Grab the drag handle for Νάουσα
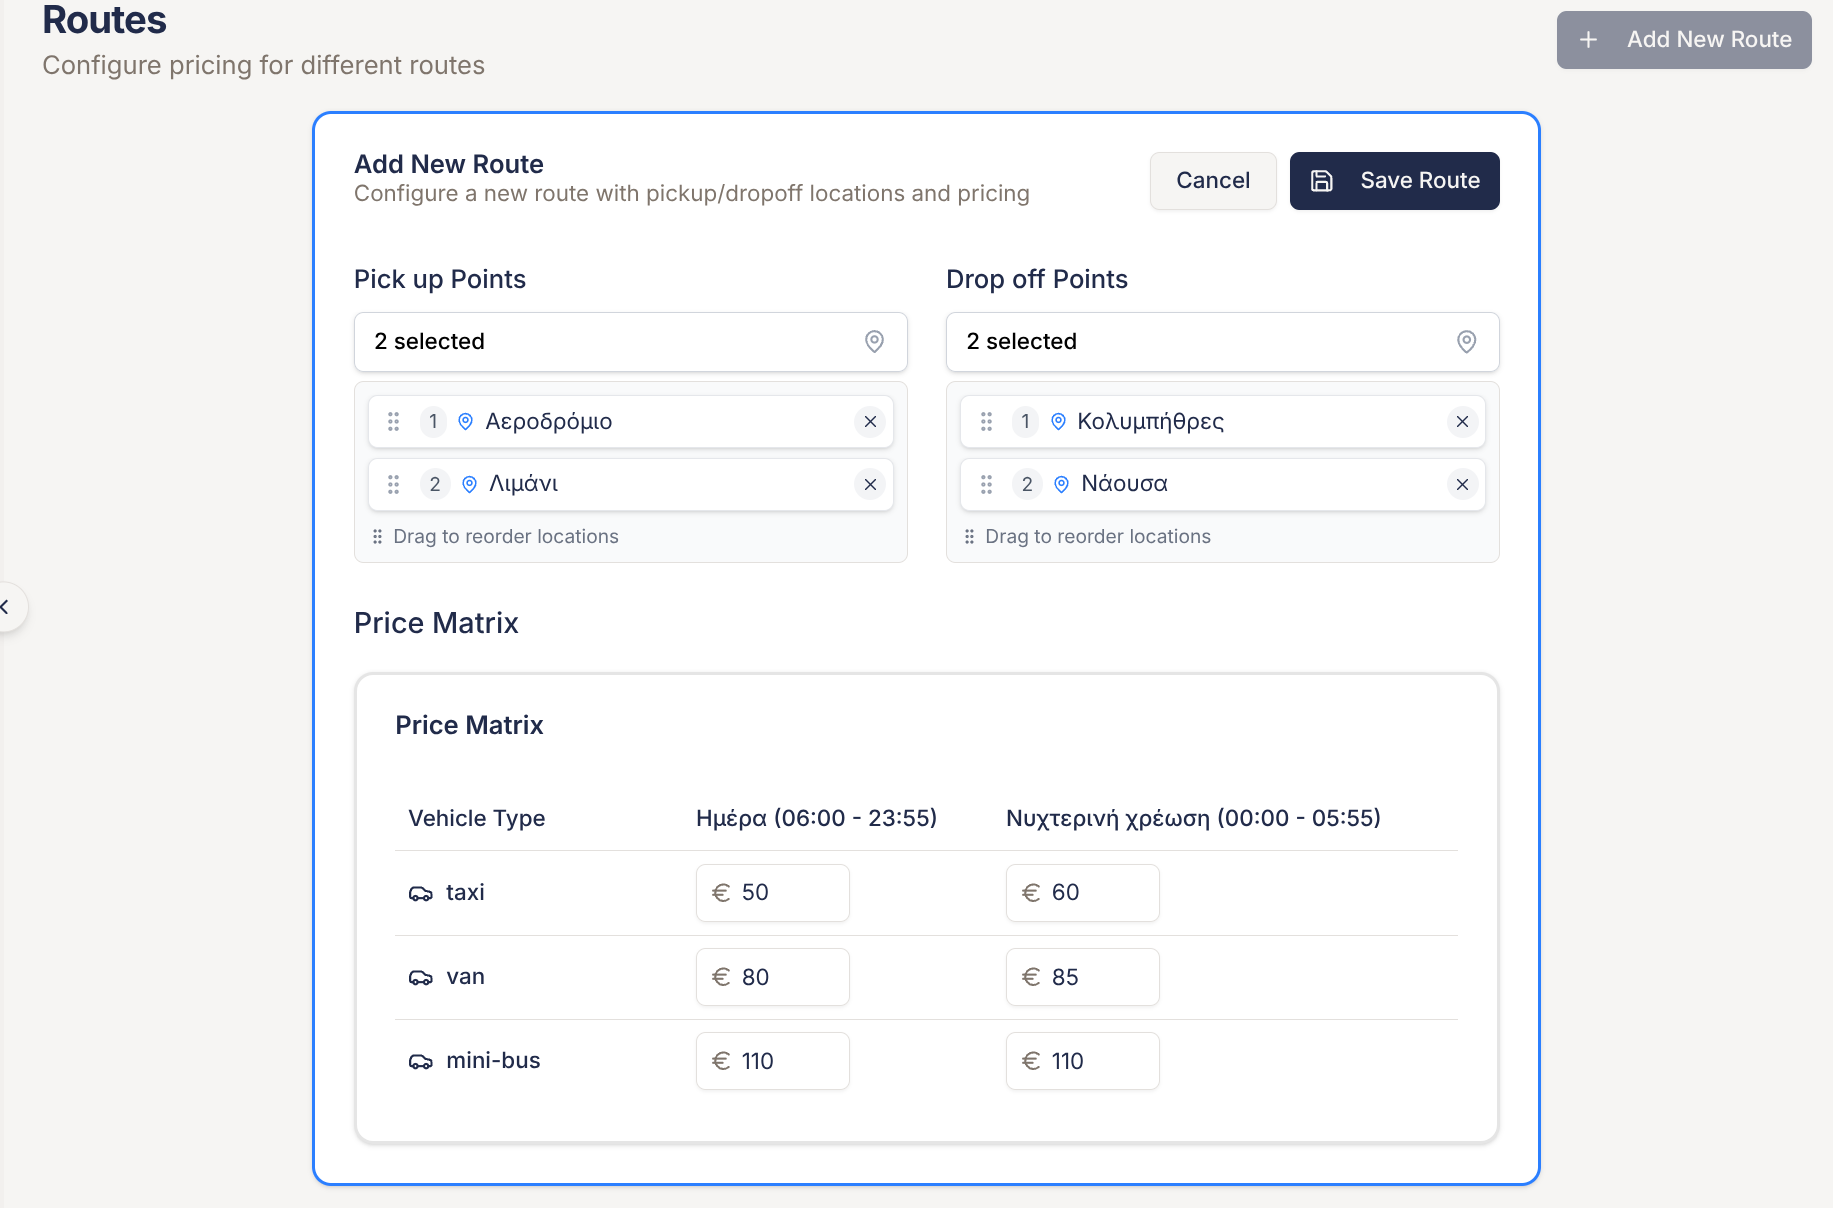This screenshot has width=1833, height=1208. pyautogui.click(x=986, y=485)
